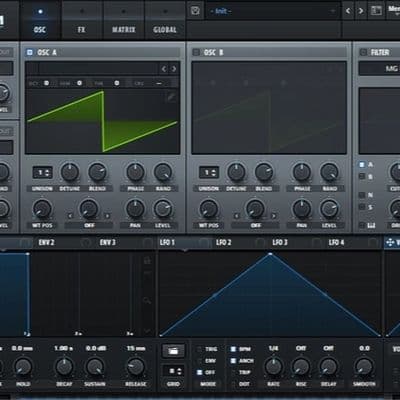The image size is (400, 400).
Task: Click the envelope lock icon
Action: click(147, 260)
